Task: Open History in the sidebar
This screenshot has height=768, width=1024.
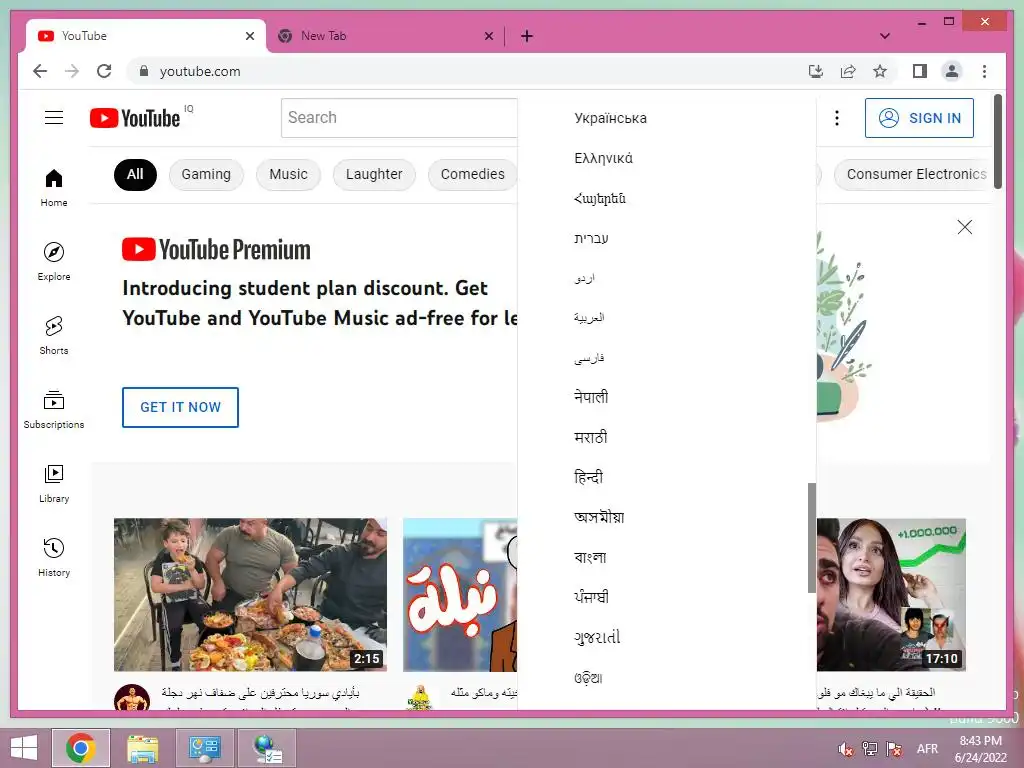Action: pos(54,557)
